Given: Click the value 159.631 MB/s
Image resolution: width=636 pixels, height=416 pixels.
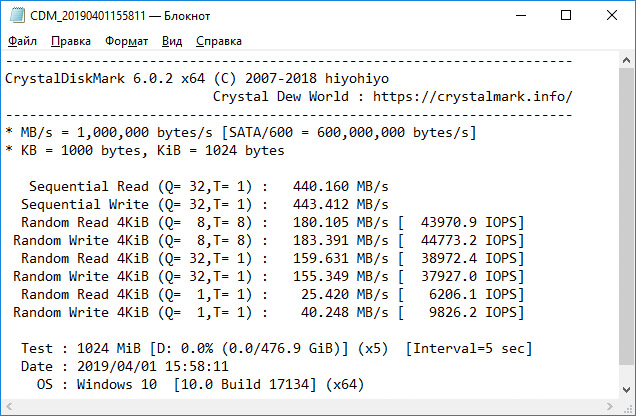Looking at the screenshot, I should (341, 258).
